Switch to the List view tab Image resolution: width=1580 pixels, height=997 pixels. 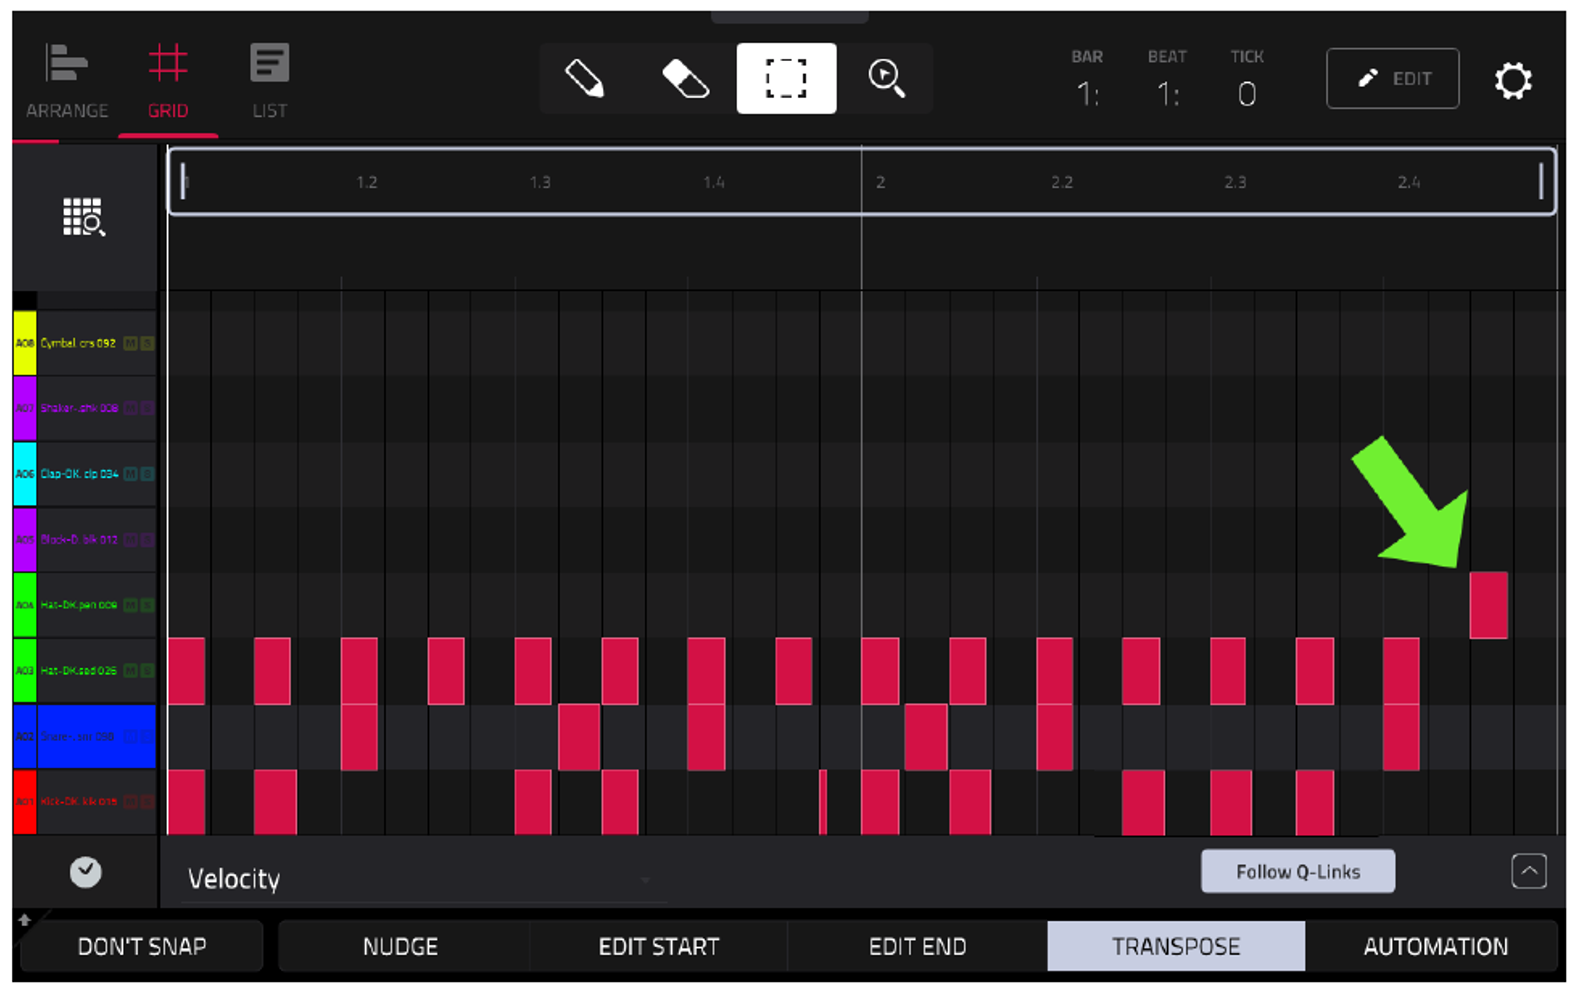tap(269, 82)
